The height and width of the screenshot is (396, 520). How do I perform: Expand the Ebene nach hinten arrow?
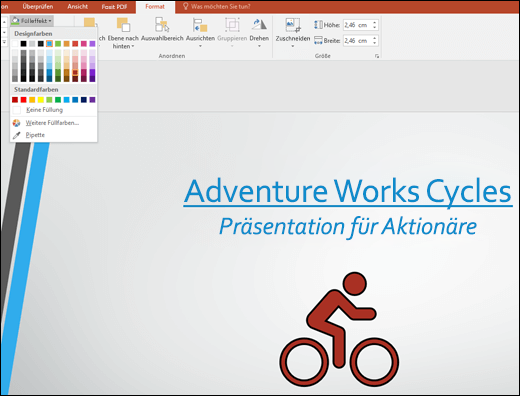tap(133, 47)
